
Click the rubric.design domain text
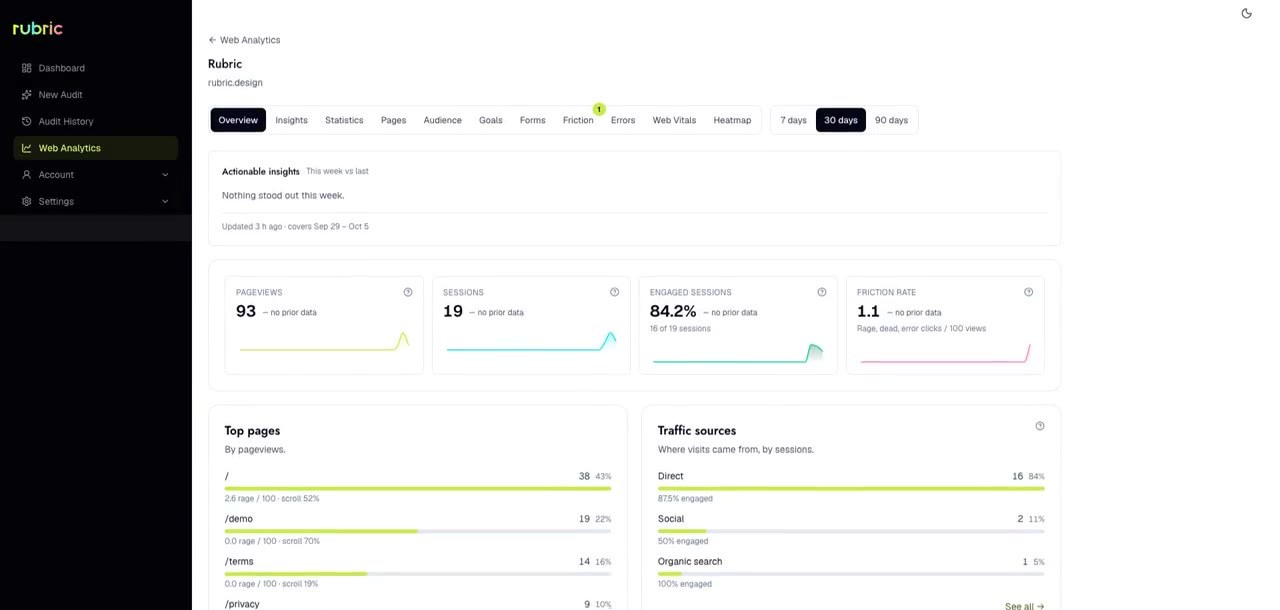(235, 83)
